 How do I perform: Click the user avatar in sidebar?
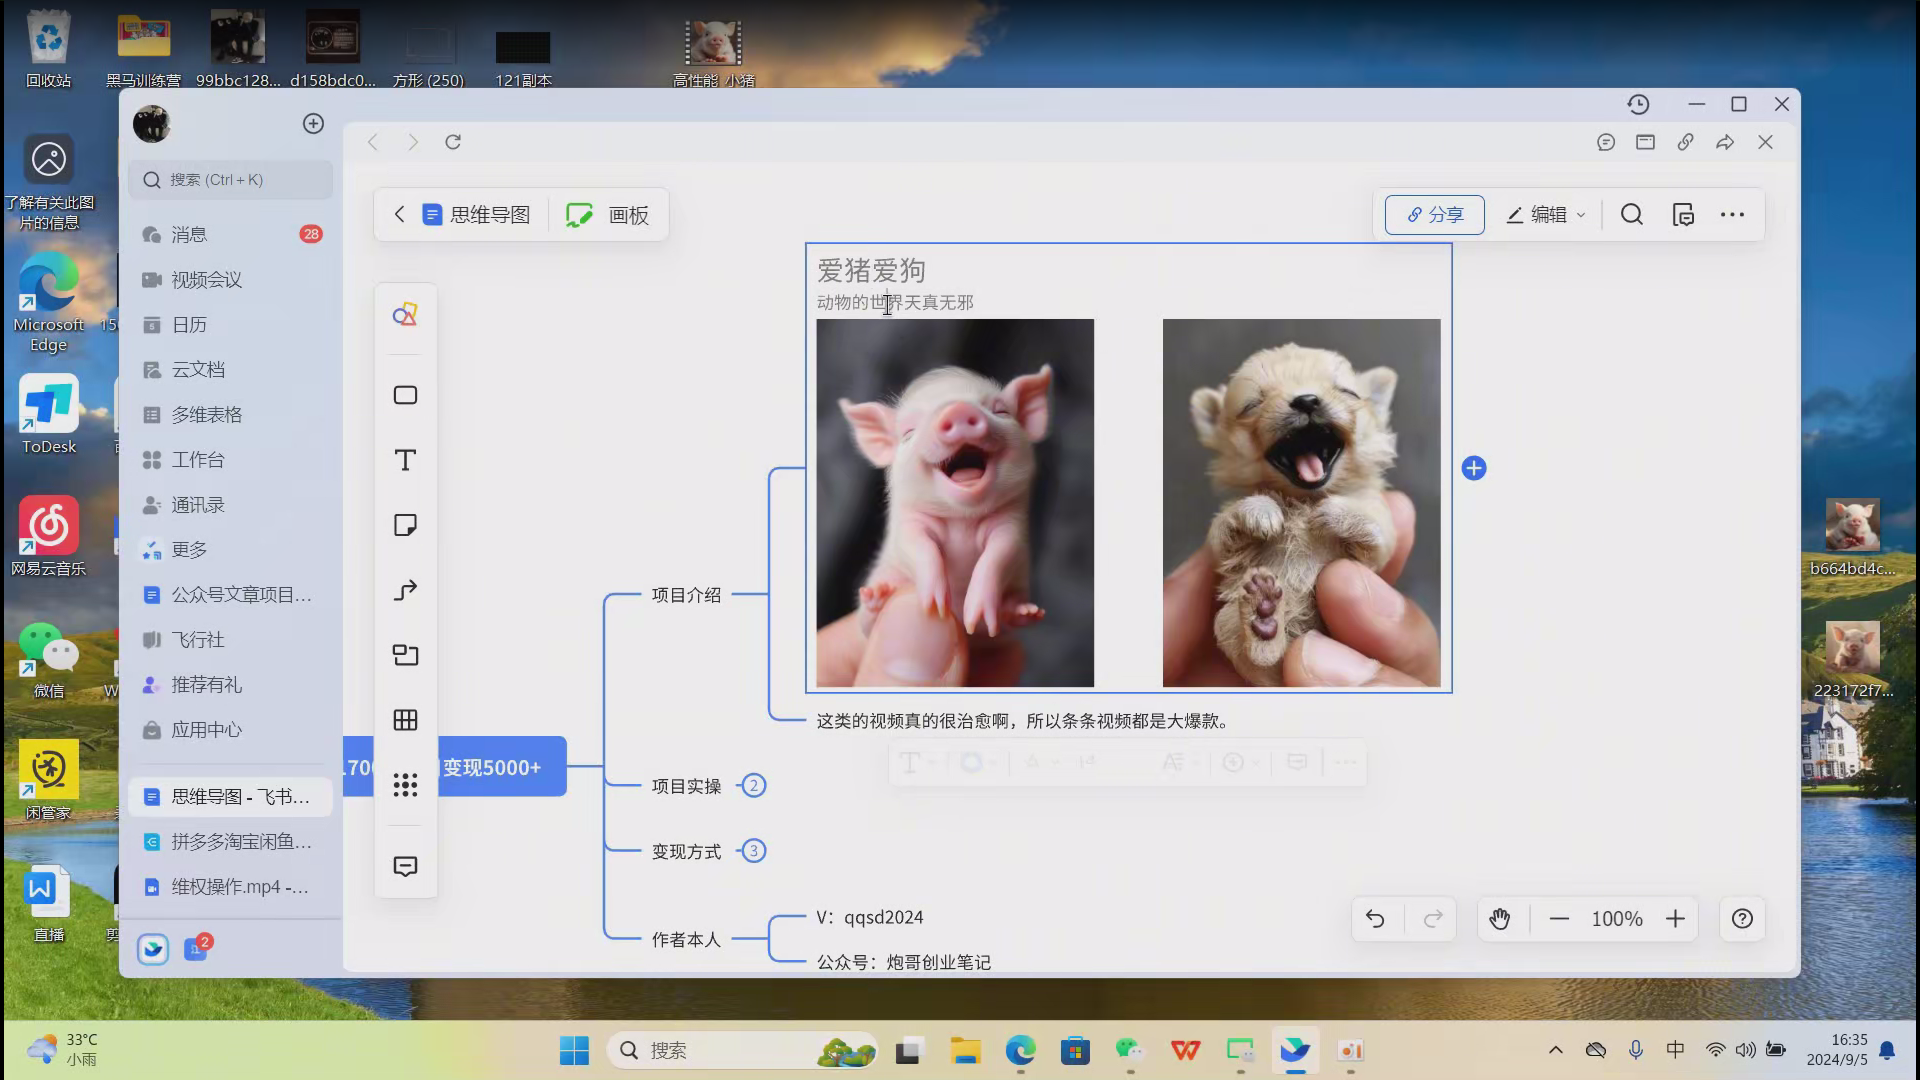(152, 124)
